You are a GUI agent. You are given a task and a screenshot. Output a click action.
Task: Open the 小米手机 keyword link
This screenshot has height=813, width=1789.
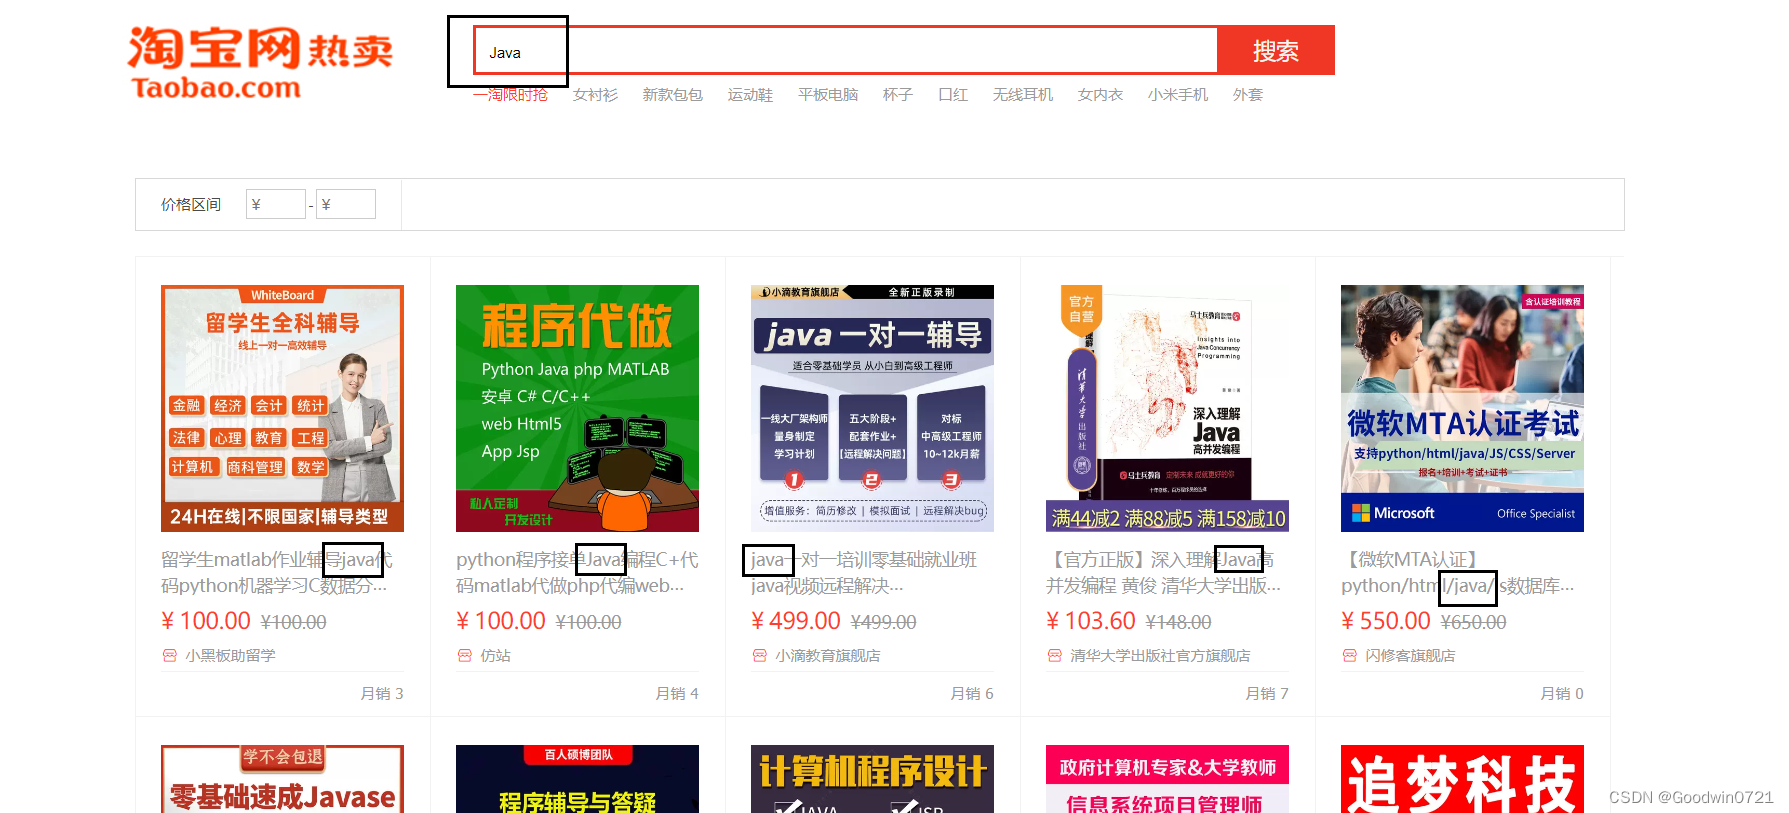(1178, 95)
